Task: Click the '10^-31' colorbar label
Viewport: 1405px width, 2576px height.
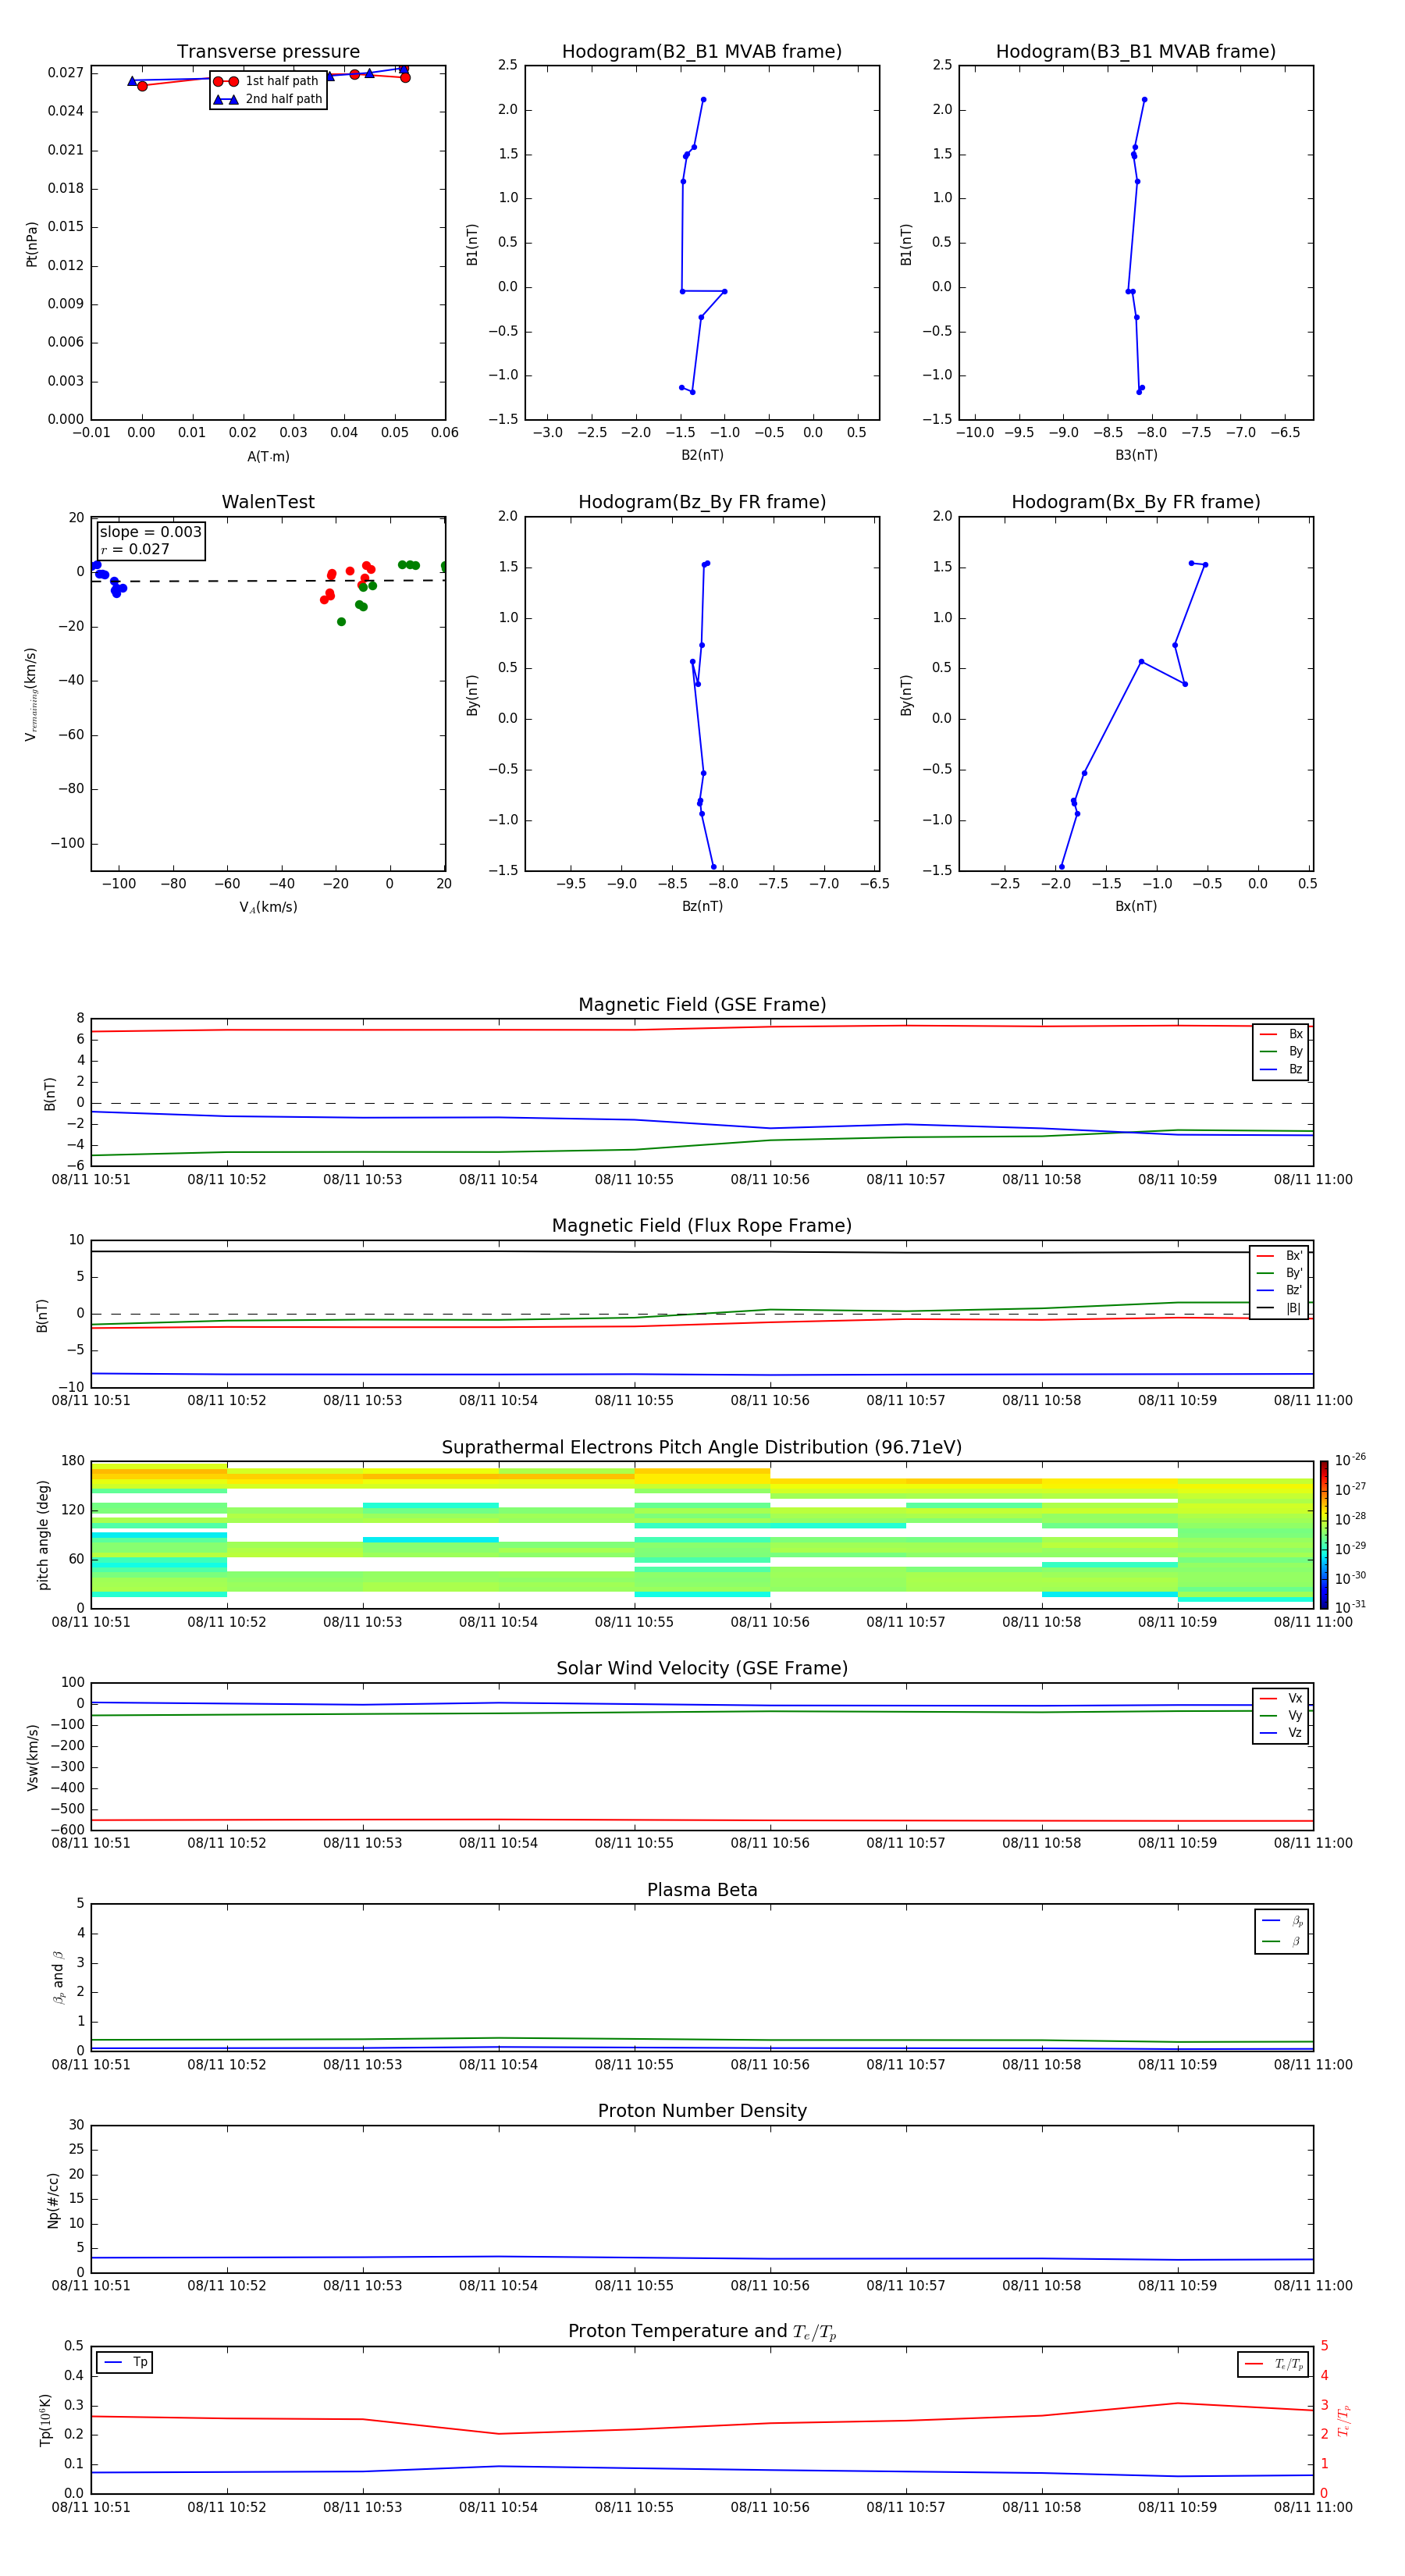Action: tap(1350, 1607)
